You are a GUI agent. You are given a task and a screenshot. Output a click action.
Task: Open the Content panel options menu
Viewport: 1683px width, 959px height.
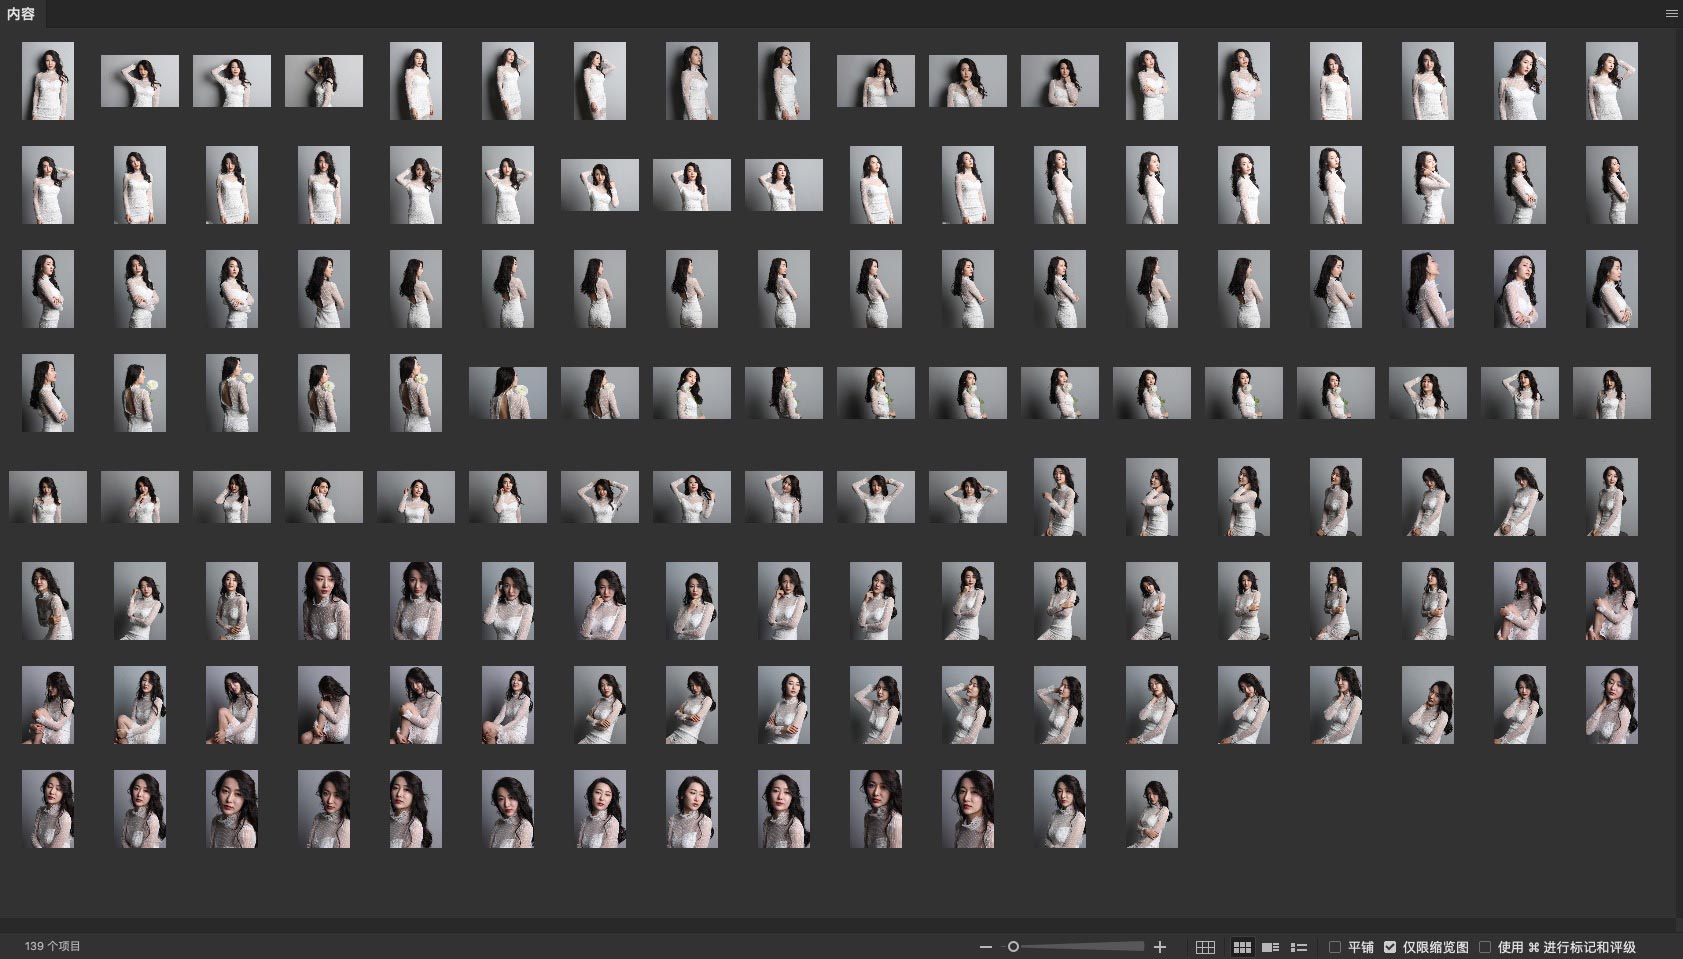[1671, 14]
